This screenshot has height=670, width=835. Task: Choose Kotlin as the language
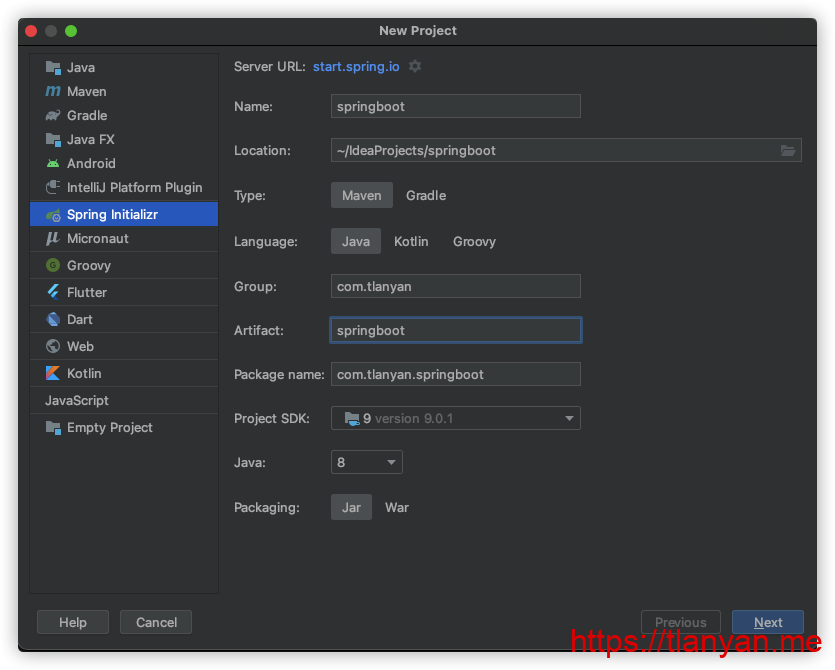click(411, 241)
